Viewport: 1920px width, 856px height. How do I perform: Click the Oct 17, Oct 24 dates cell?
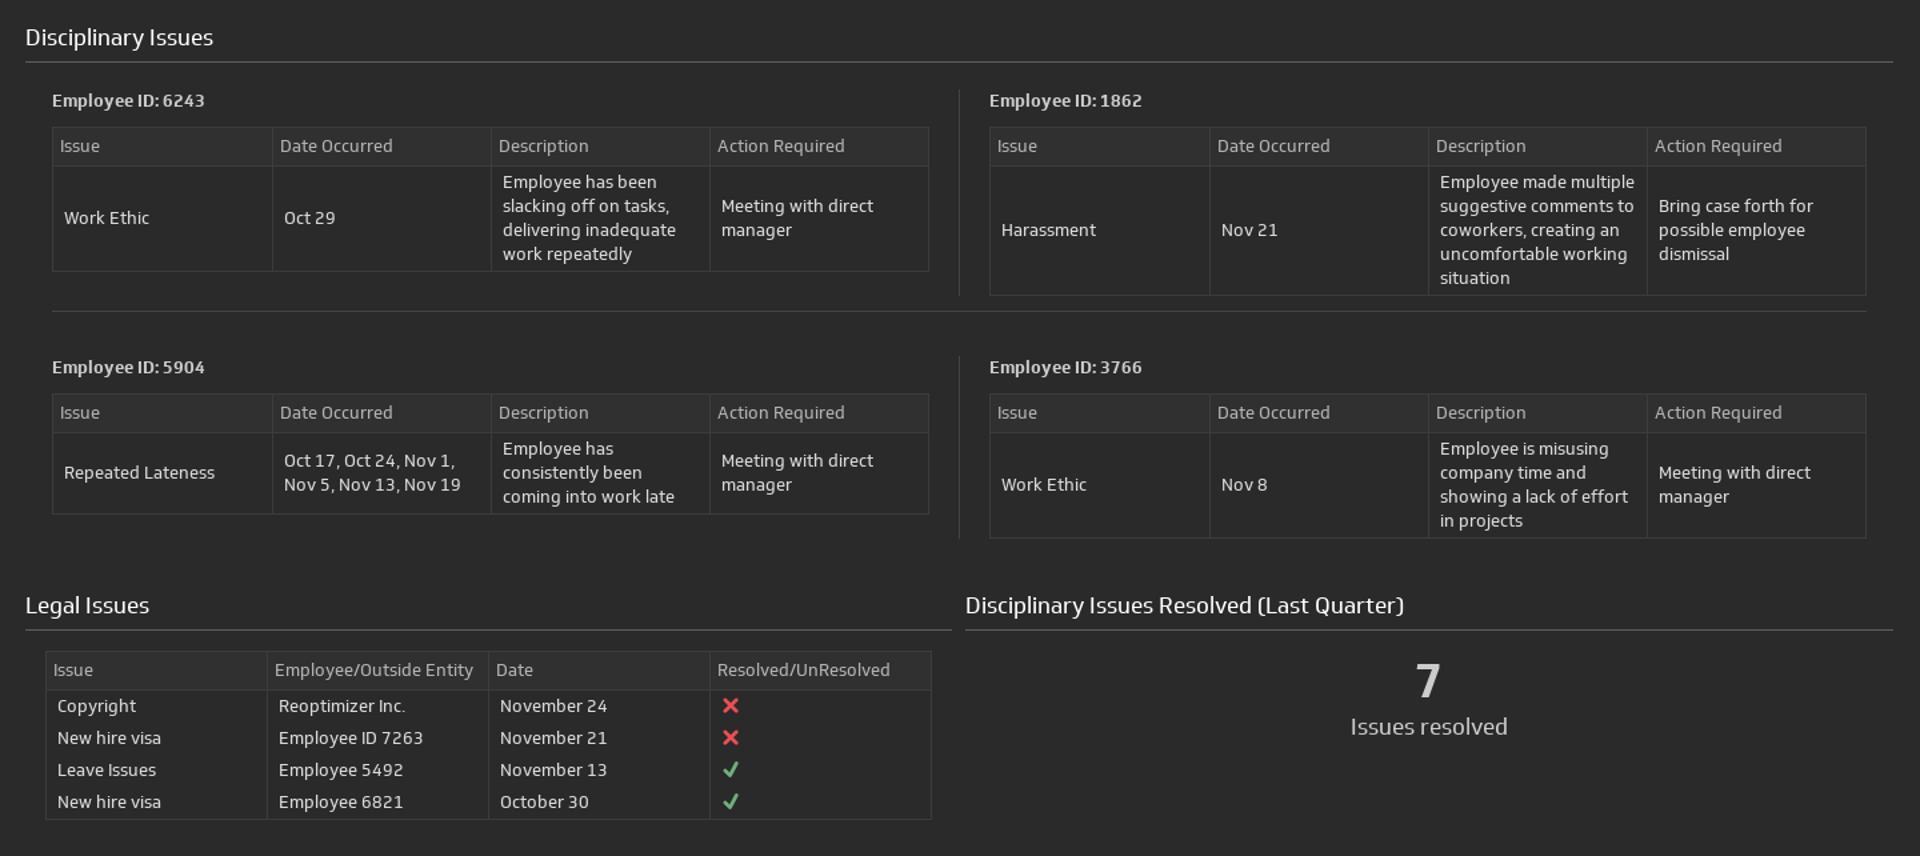[x=381, y=473]
